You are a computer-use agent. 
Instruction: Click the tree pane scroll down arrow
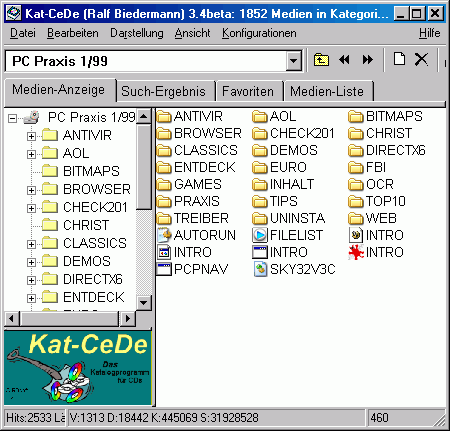tap(144, 303)
